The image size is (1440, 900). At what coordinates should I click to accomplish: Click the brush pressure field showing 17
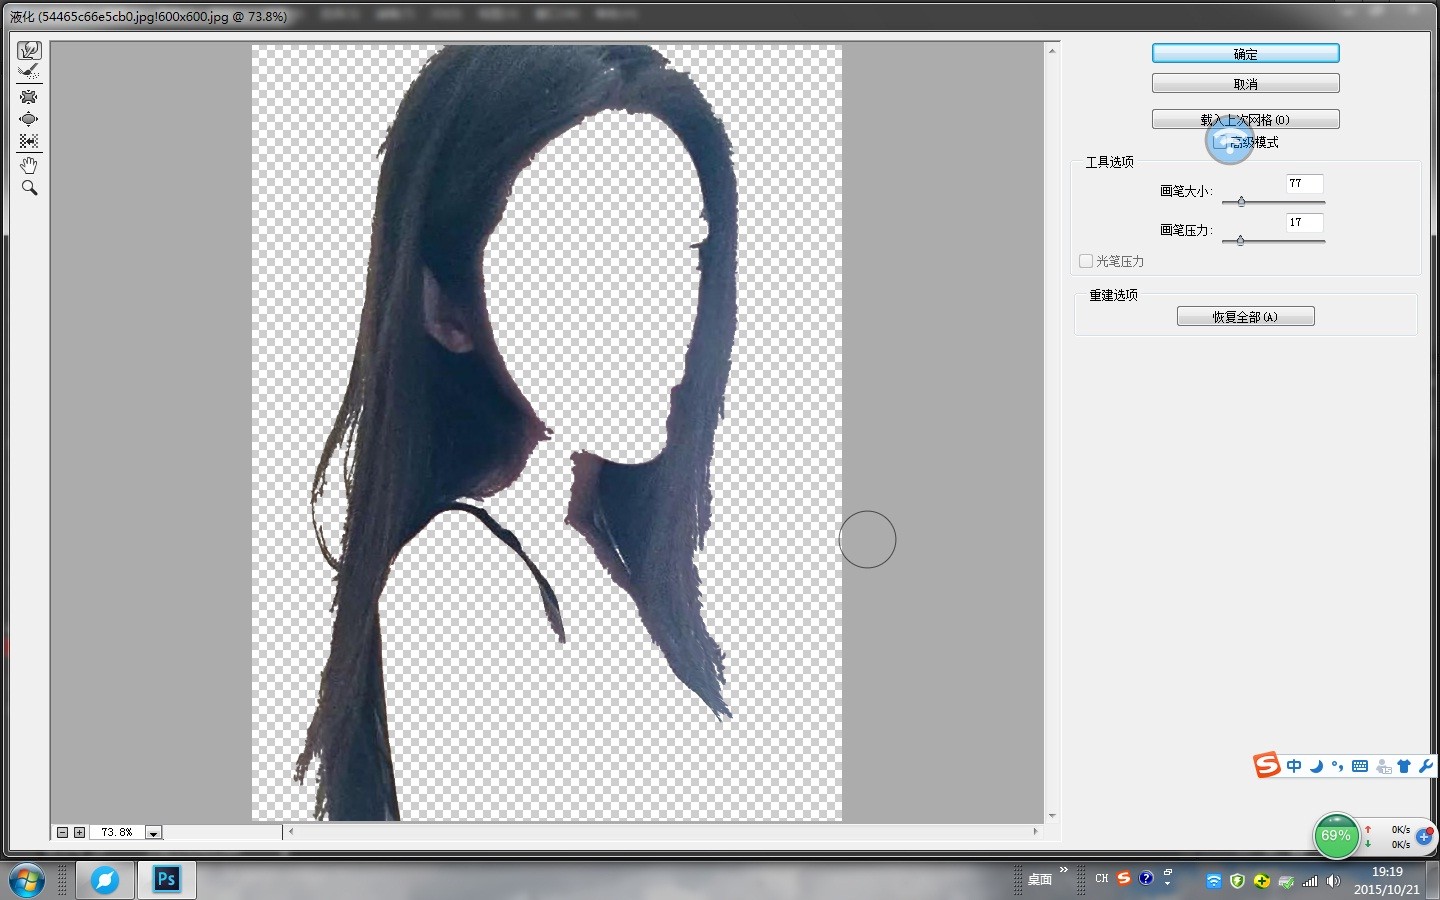click(1304, 222)
